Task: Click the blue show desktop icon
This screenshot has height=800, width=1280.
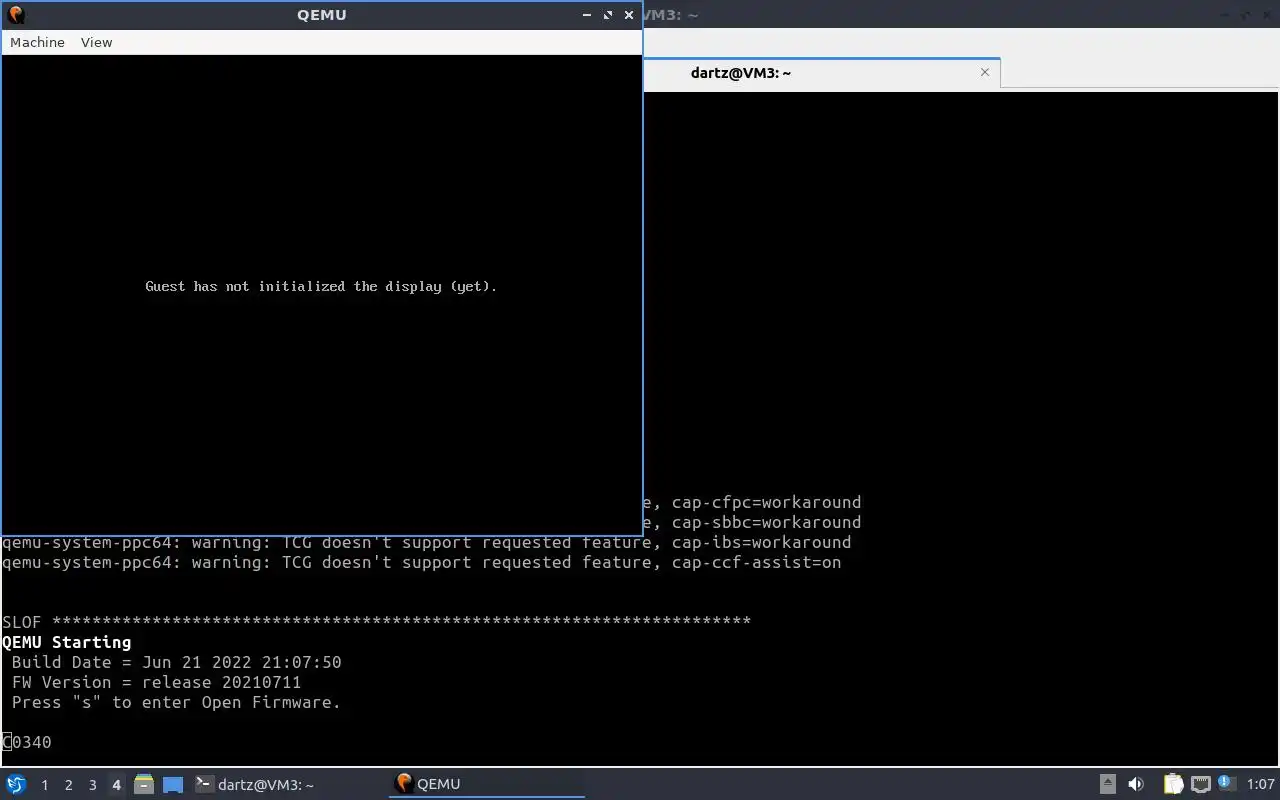Action: (173, 784)
